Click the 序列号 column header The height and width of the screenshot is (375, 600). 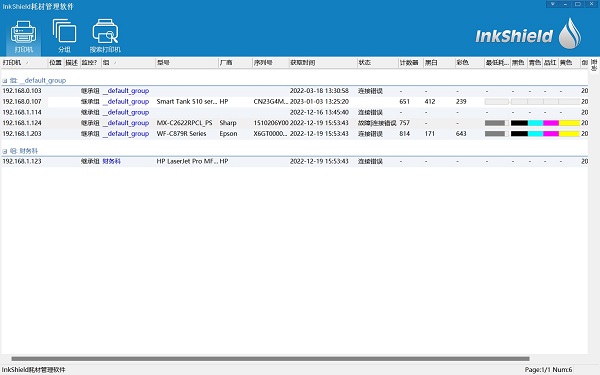pyautogui.click(x=271, y=62)
